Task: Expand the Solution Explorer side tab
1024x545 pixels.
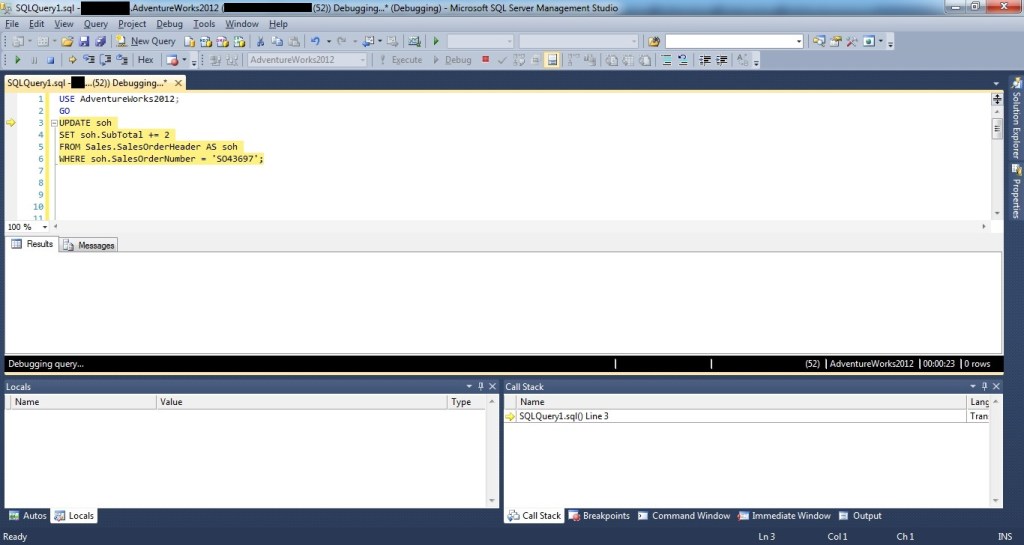Action: [x=1016, y=117]
